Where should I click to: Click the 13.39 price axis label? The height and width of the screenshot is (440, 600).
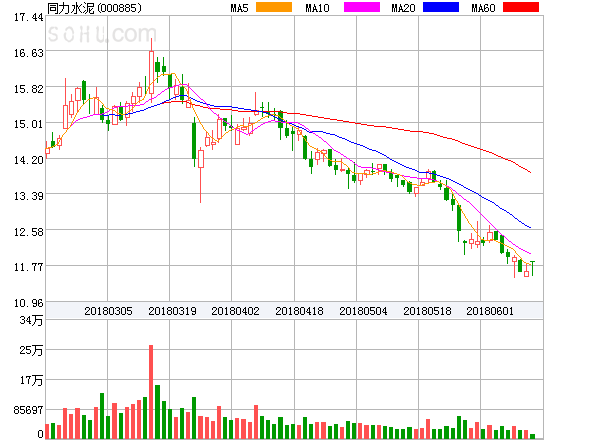tap(29, 196)
